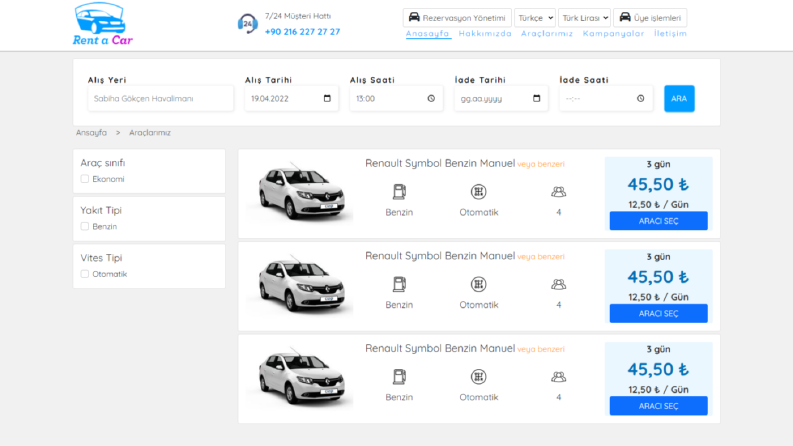Focus the Alış Tarihi date field

click(x=291, y=98)
